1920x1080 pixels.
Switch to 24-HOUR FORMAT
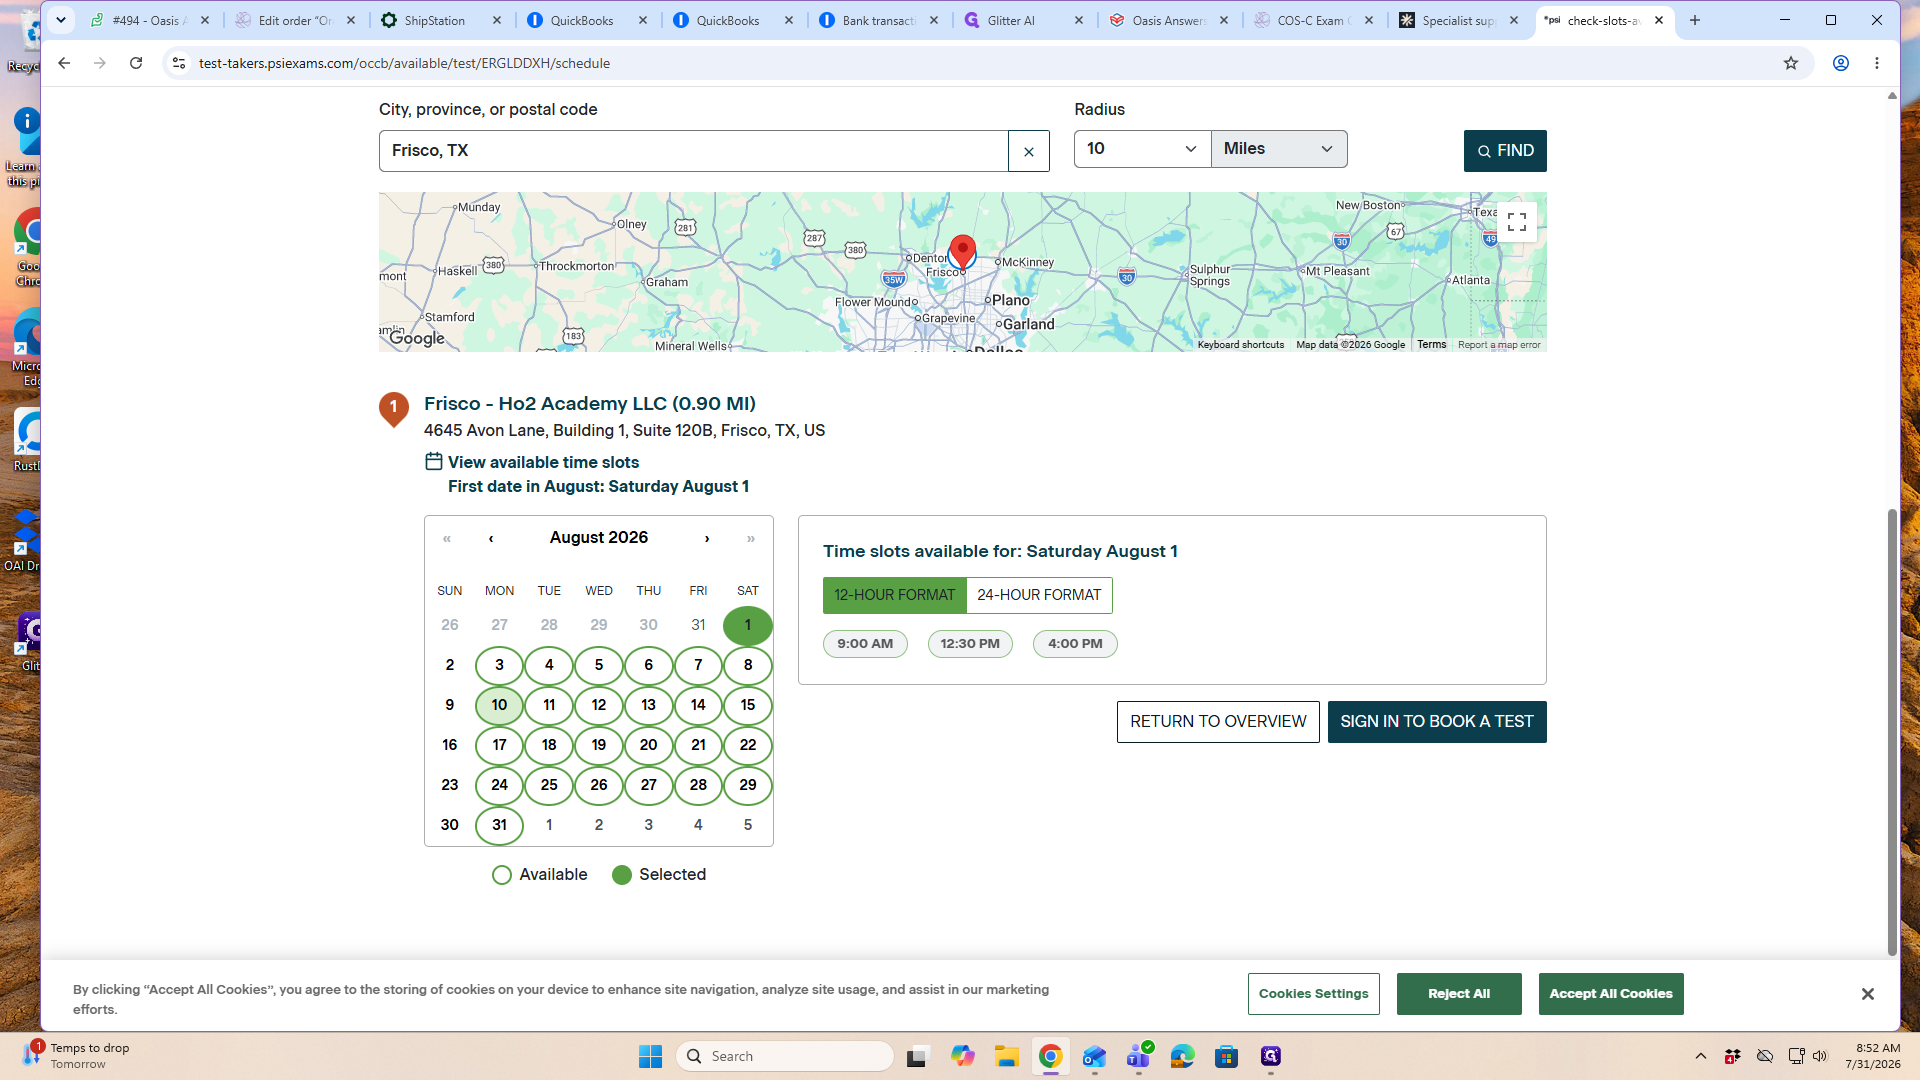click(x=1039, y=595)
